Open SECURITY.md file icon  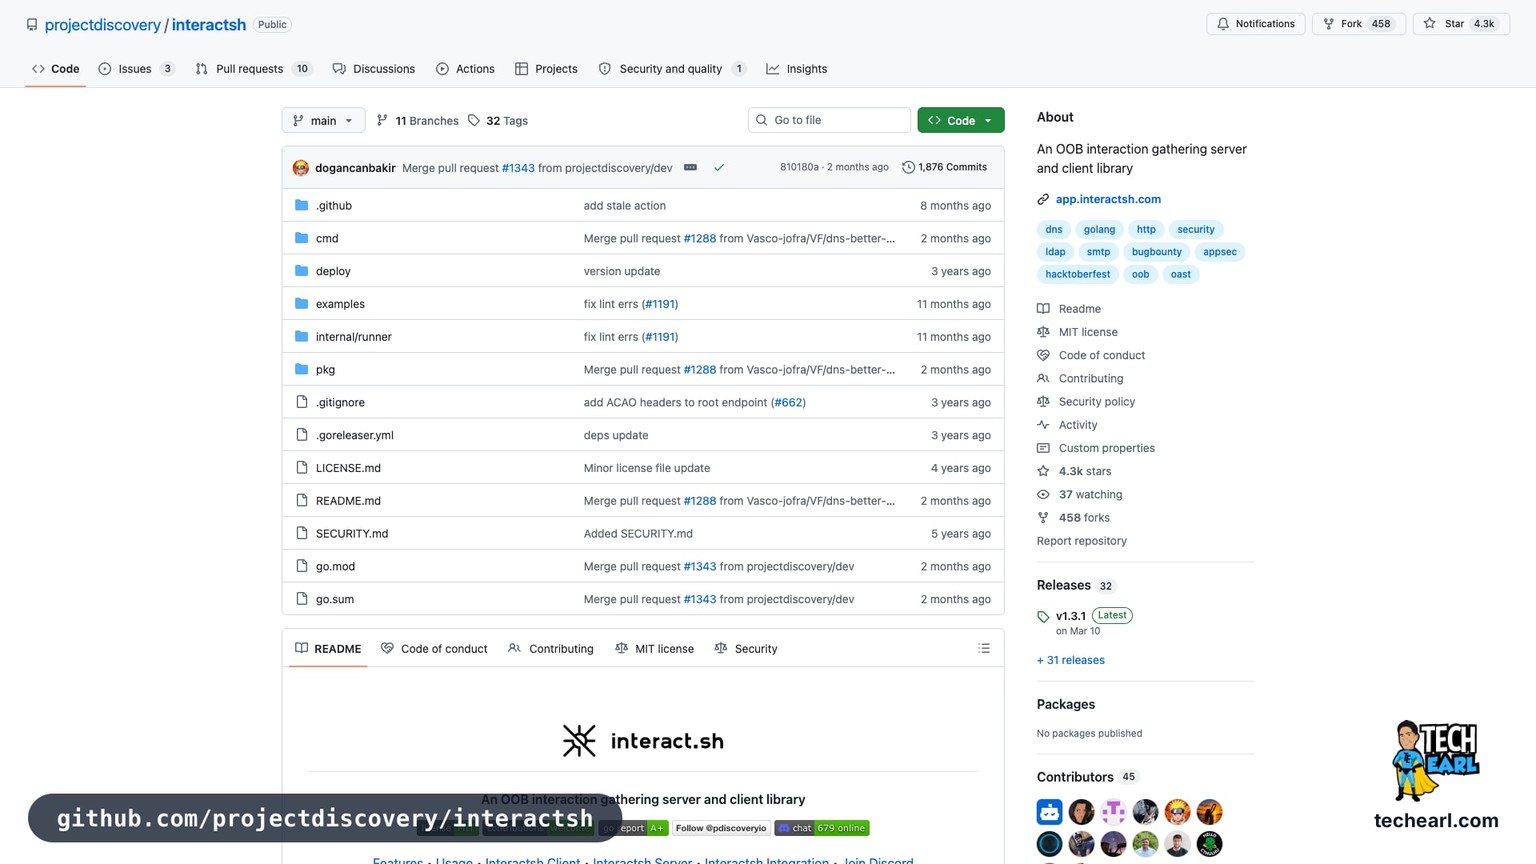coord(301,533)
